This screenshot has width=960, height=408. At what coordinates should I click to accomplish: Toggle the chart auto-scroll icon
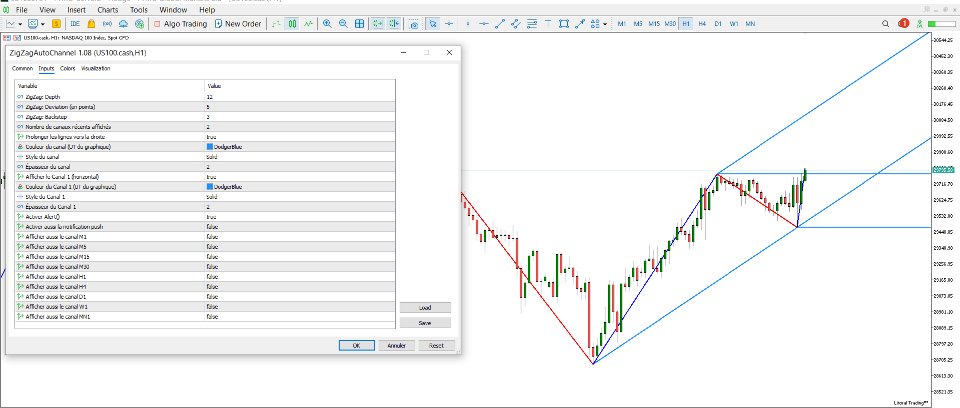click(378, 24)
